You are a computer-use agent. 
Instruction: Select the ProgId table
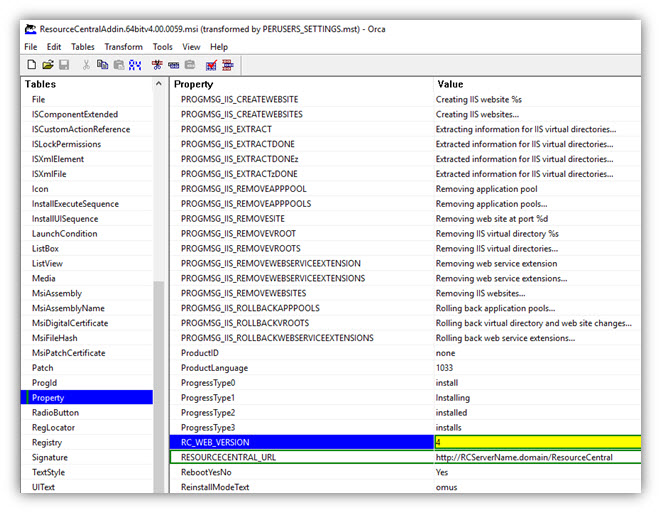(x=44, y=383)
